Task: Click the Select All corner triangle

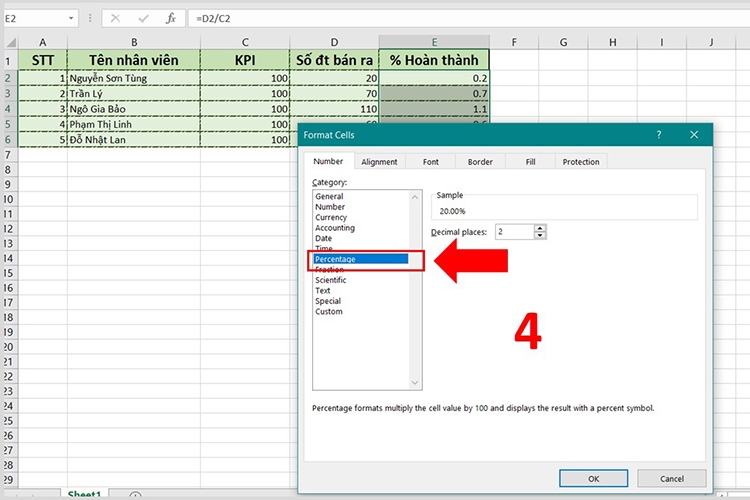Action: pos(11,42)
